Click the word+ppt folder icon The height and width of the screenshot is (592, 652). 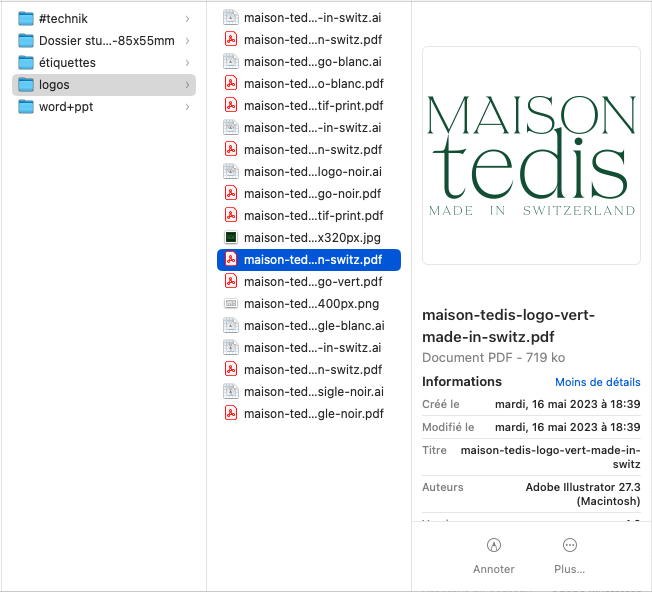coord(26,107)
